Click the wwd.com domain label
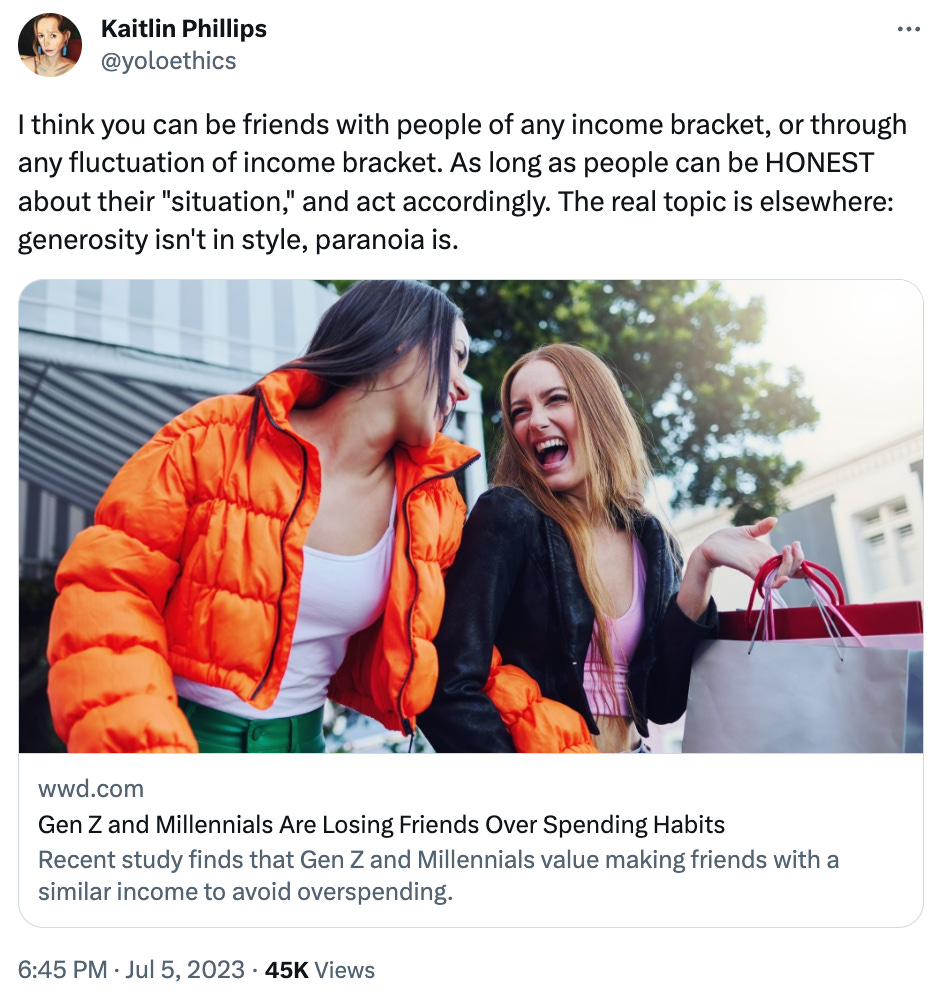 click(91, 789)
